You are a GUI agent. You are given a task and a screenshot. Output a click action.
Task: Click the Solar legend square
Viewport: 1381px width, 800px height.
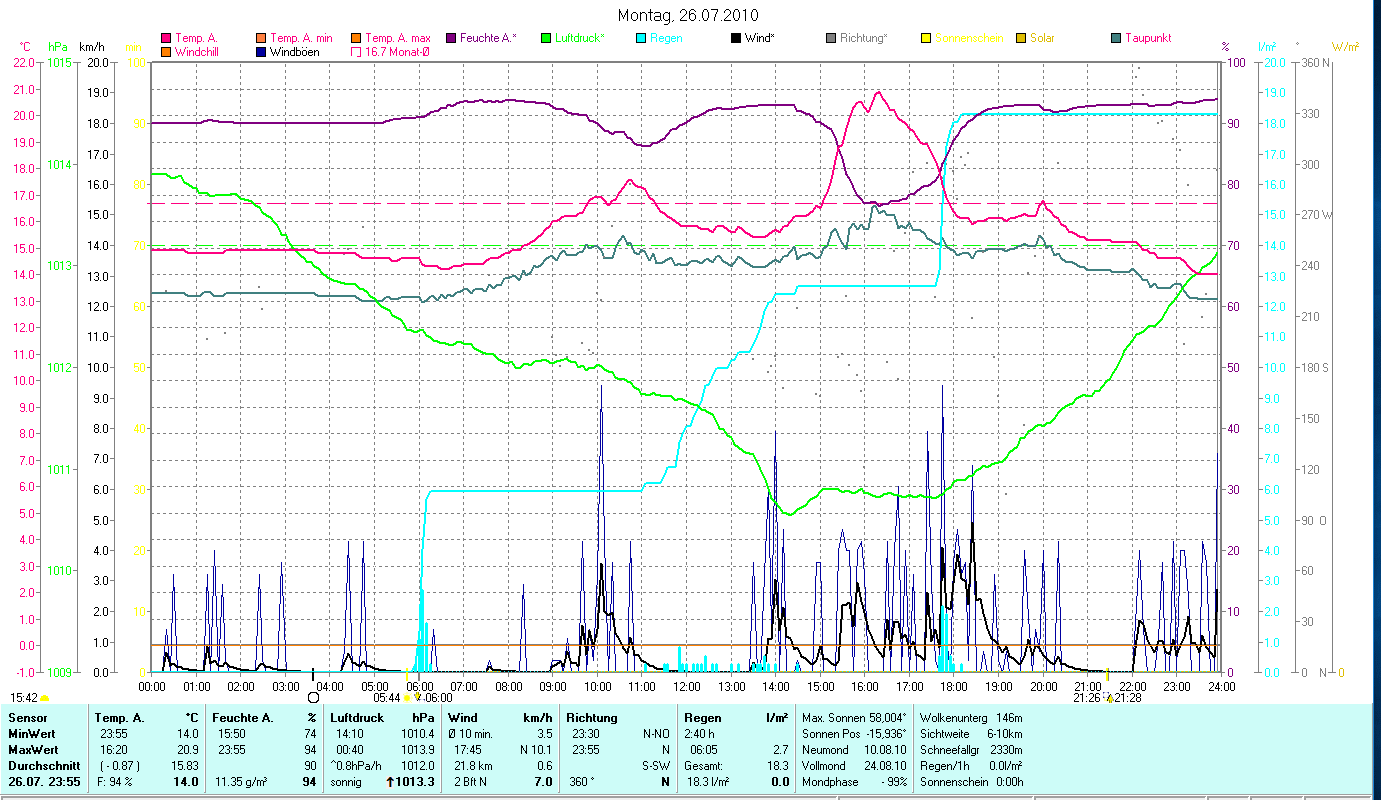coord(1020,38)
